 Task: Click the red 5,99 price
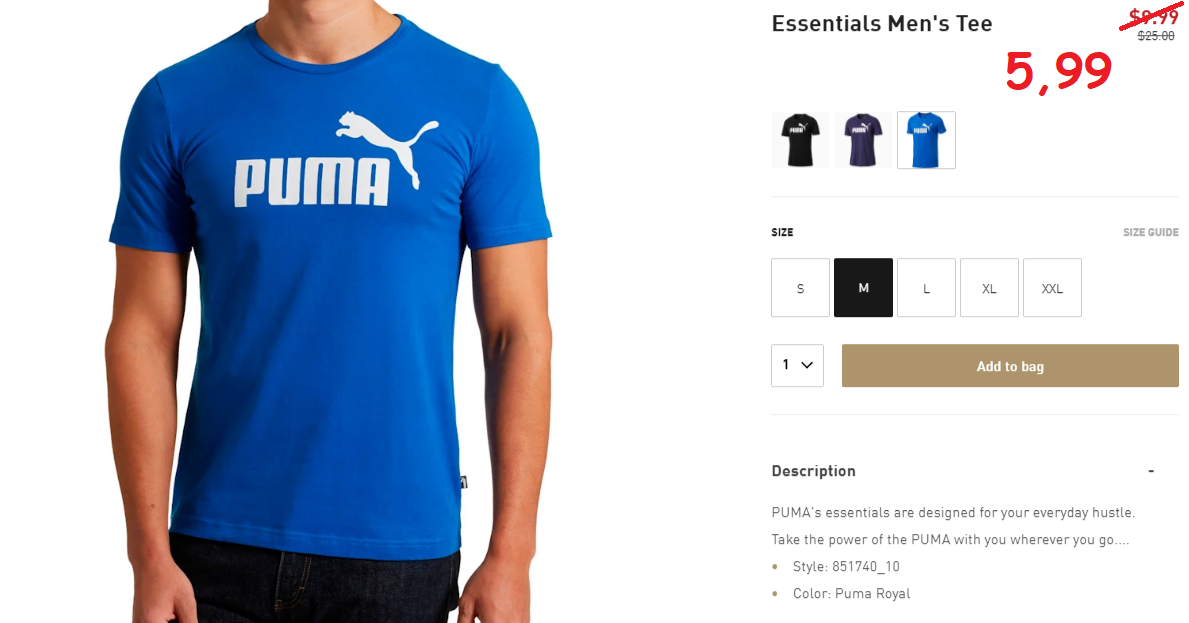pos(1059,72)
